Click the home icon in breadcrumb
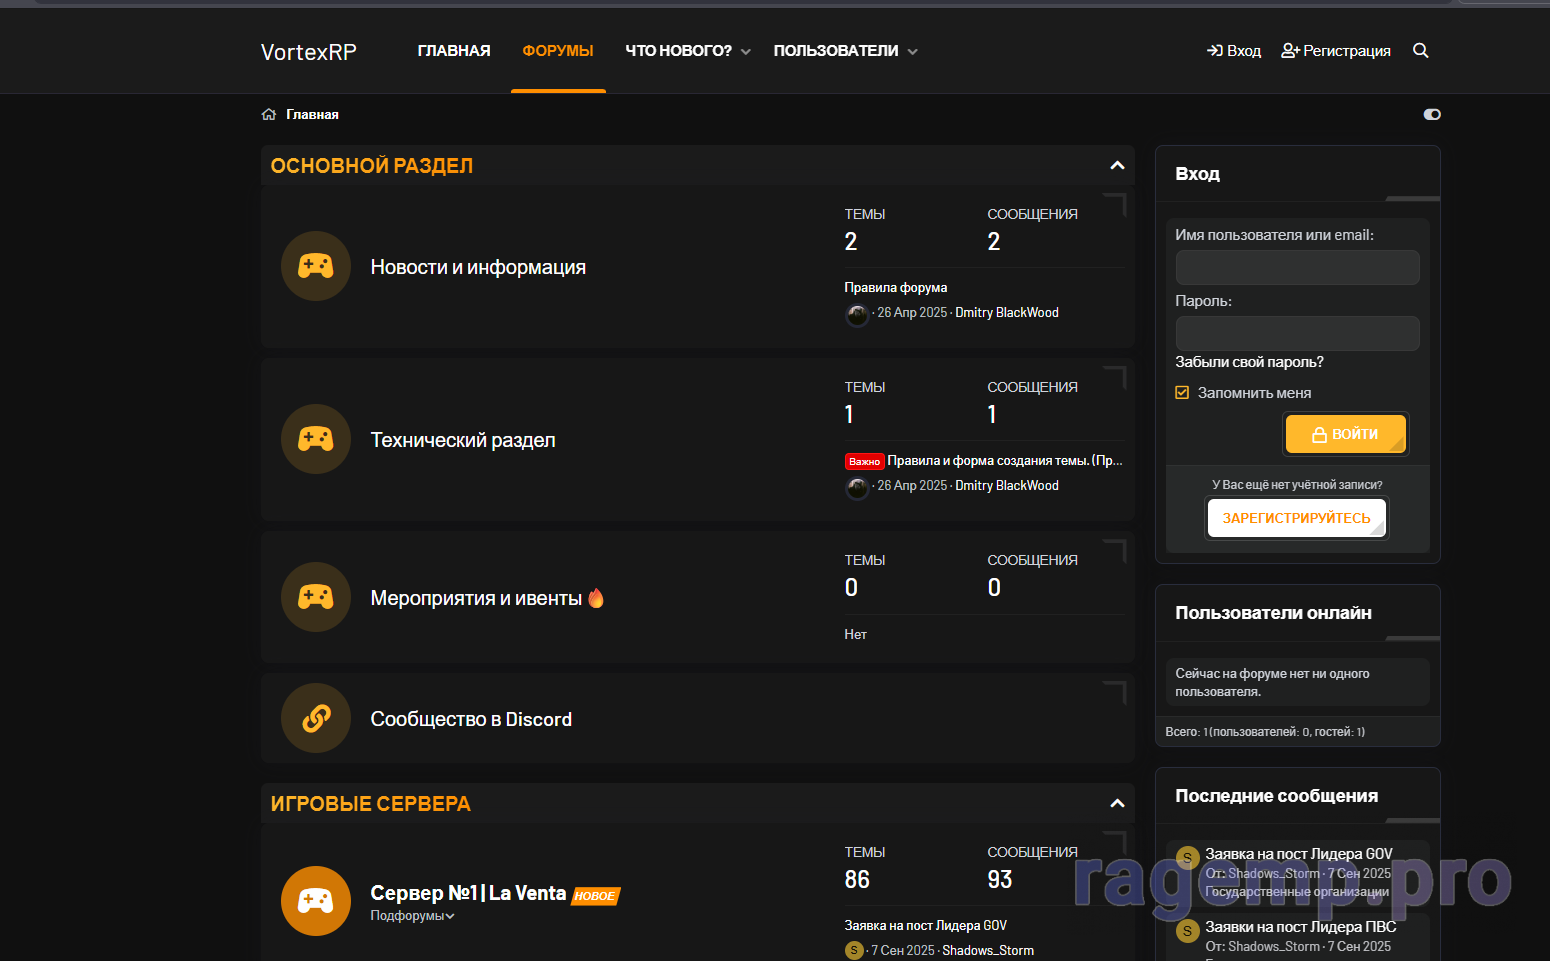The width and height of the screenshot is (1550, 961). (269, 115)
